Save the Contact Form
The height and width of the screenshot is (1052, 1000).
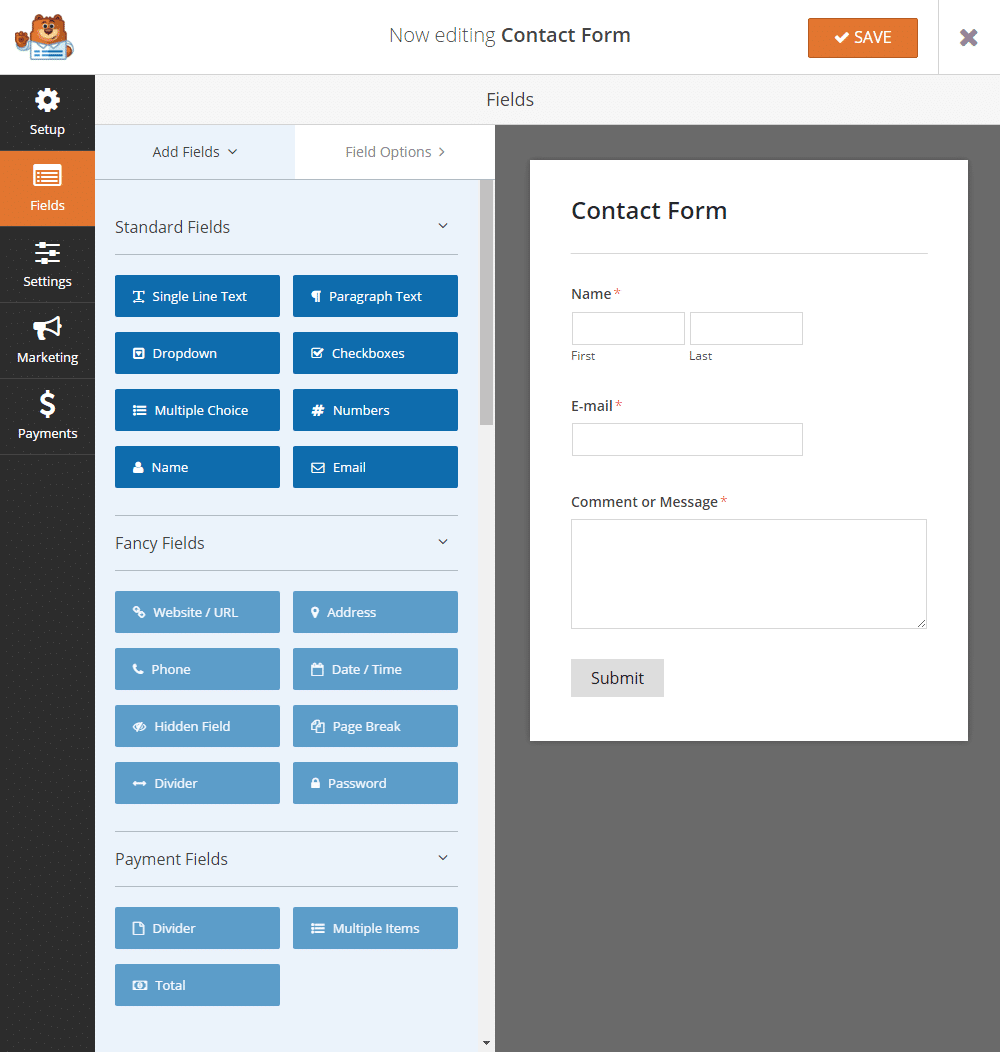coord(862,37)
